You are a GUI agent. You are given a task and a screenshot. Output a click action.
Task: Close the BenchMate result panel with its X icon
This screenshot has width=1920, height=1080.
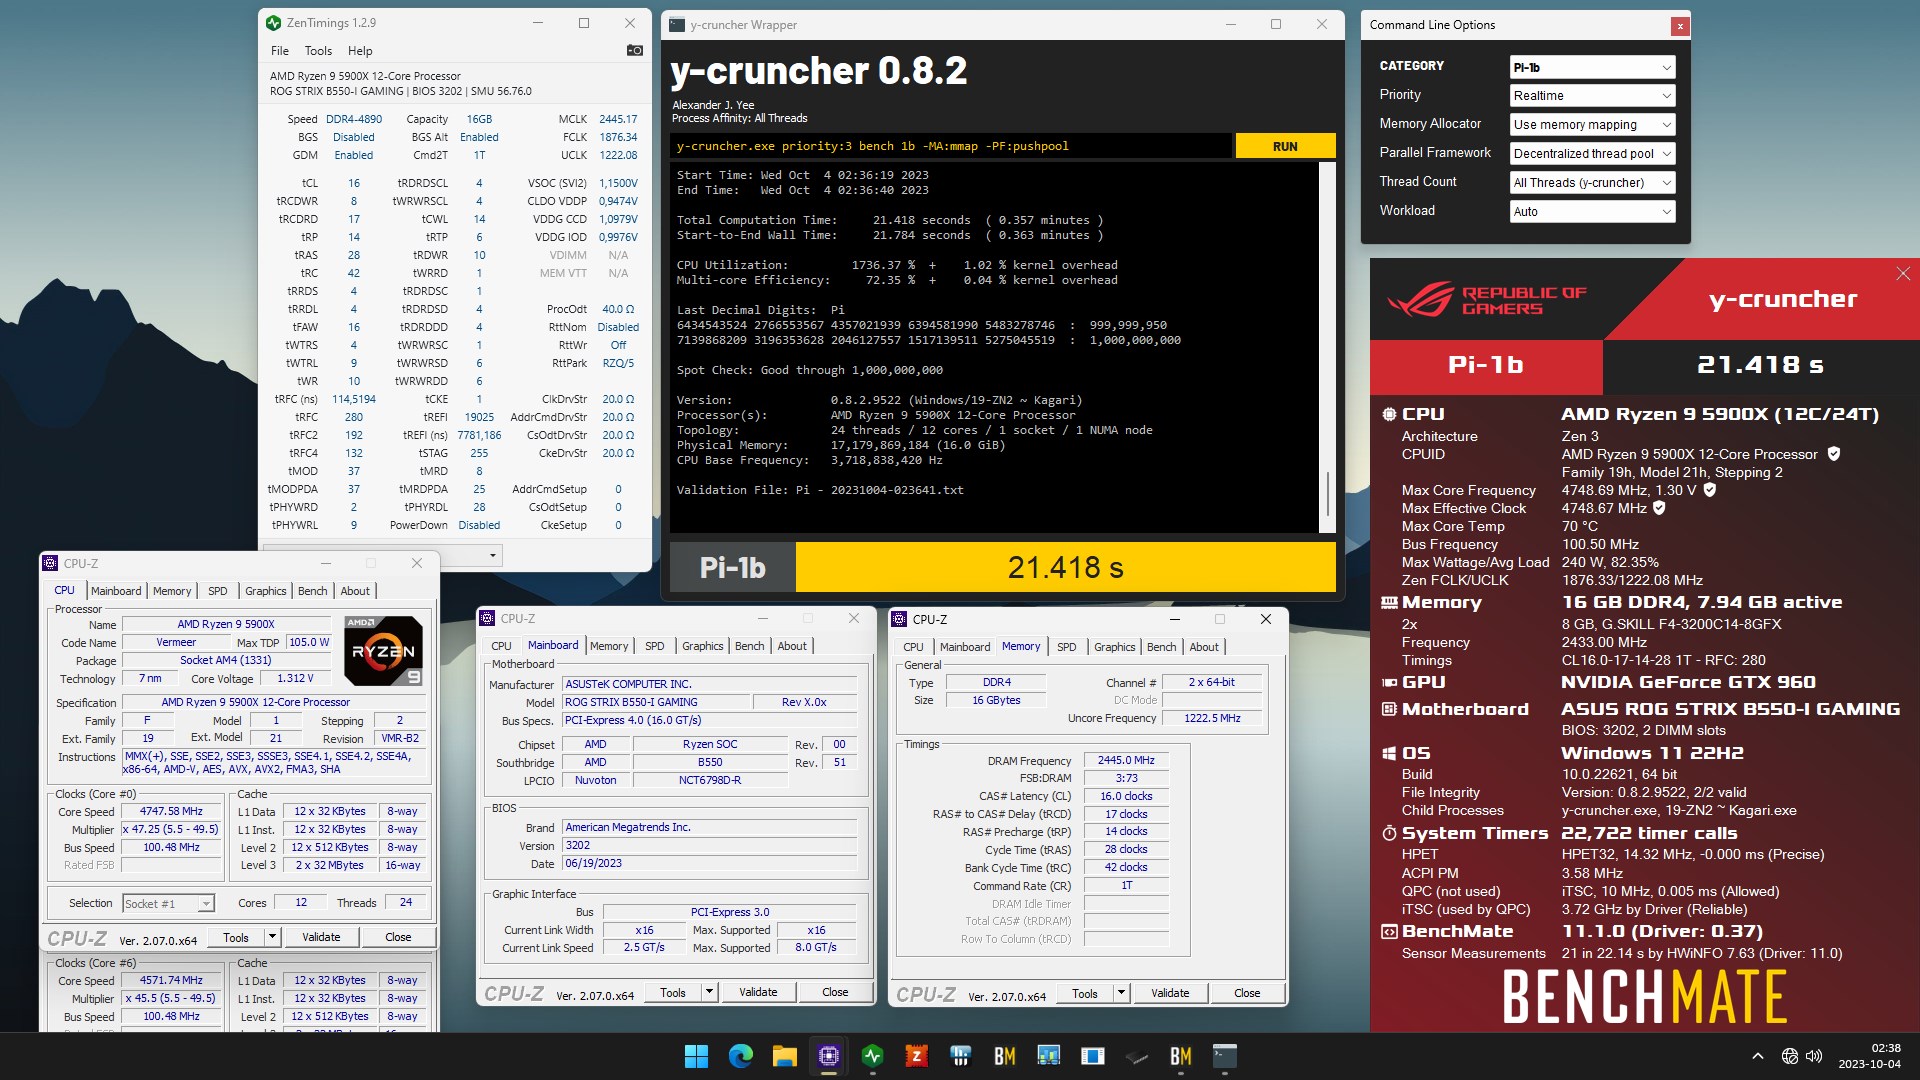click(1903, 273)
